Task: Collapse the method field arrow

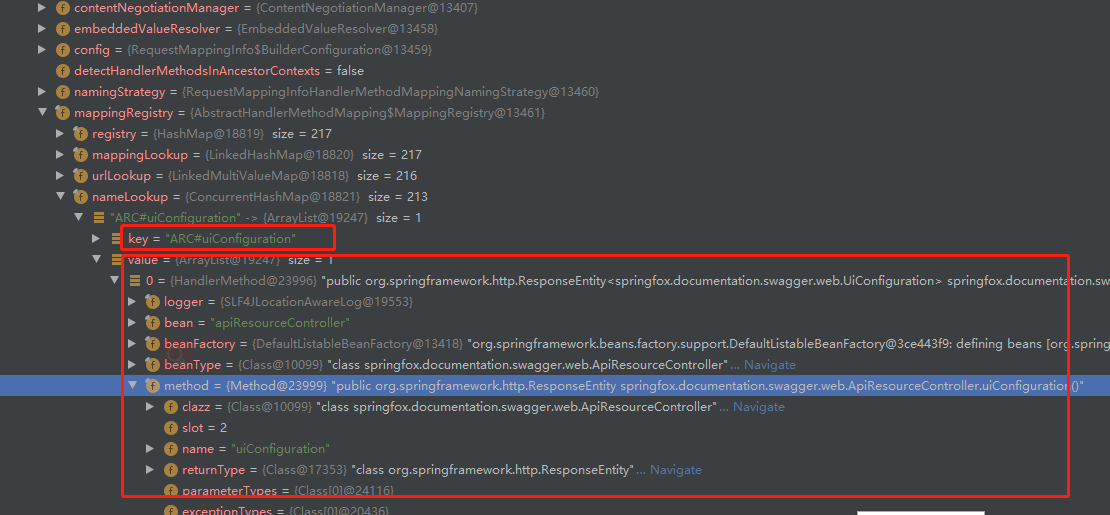Action: coord(132,385)
